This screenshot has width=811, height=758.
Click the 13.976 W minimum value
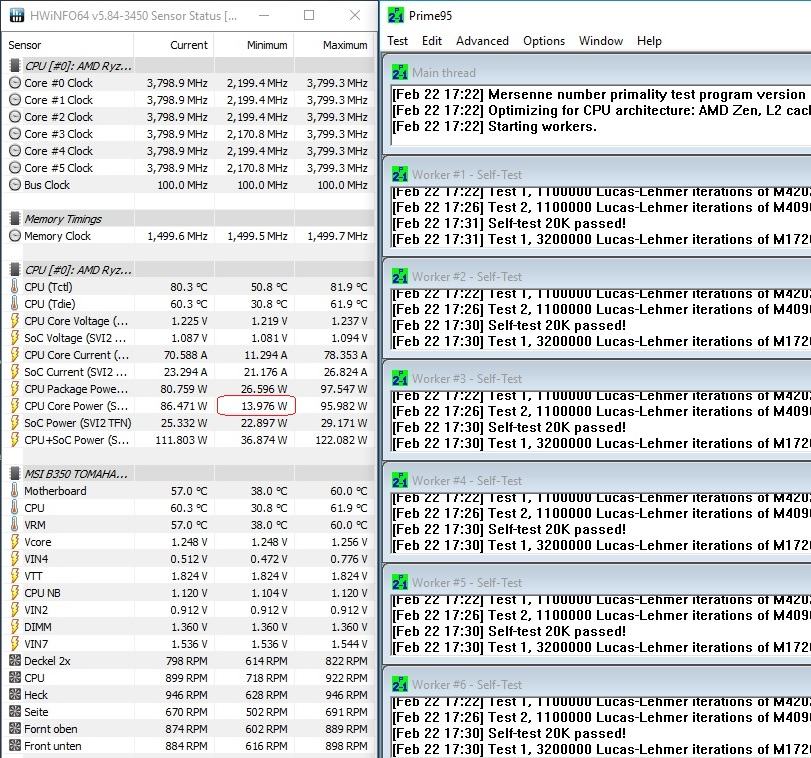(x=264, y=406)
